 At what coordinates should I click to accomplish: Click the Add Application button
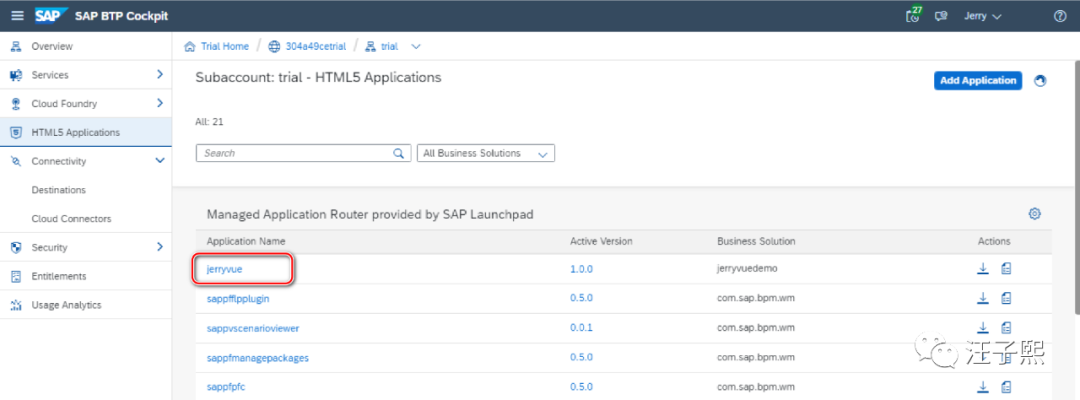[977, 81]
